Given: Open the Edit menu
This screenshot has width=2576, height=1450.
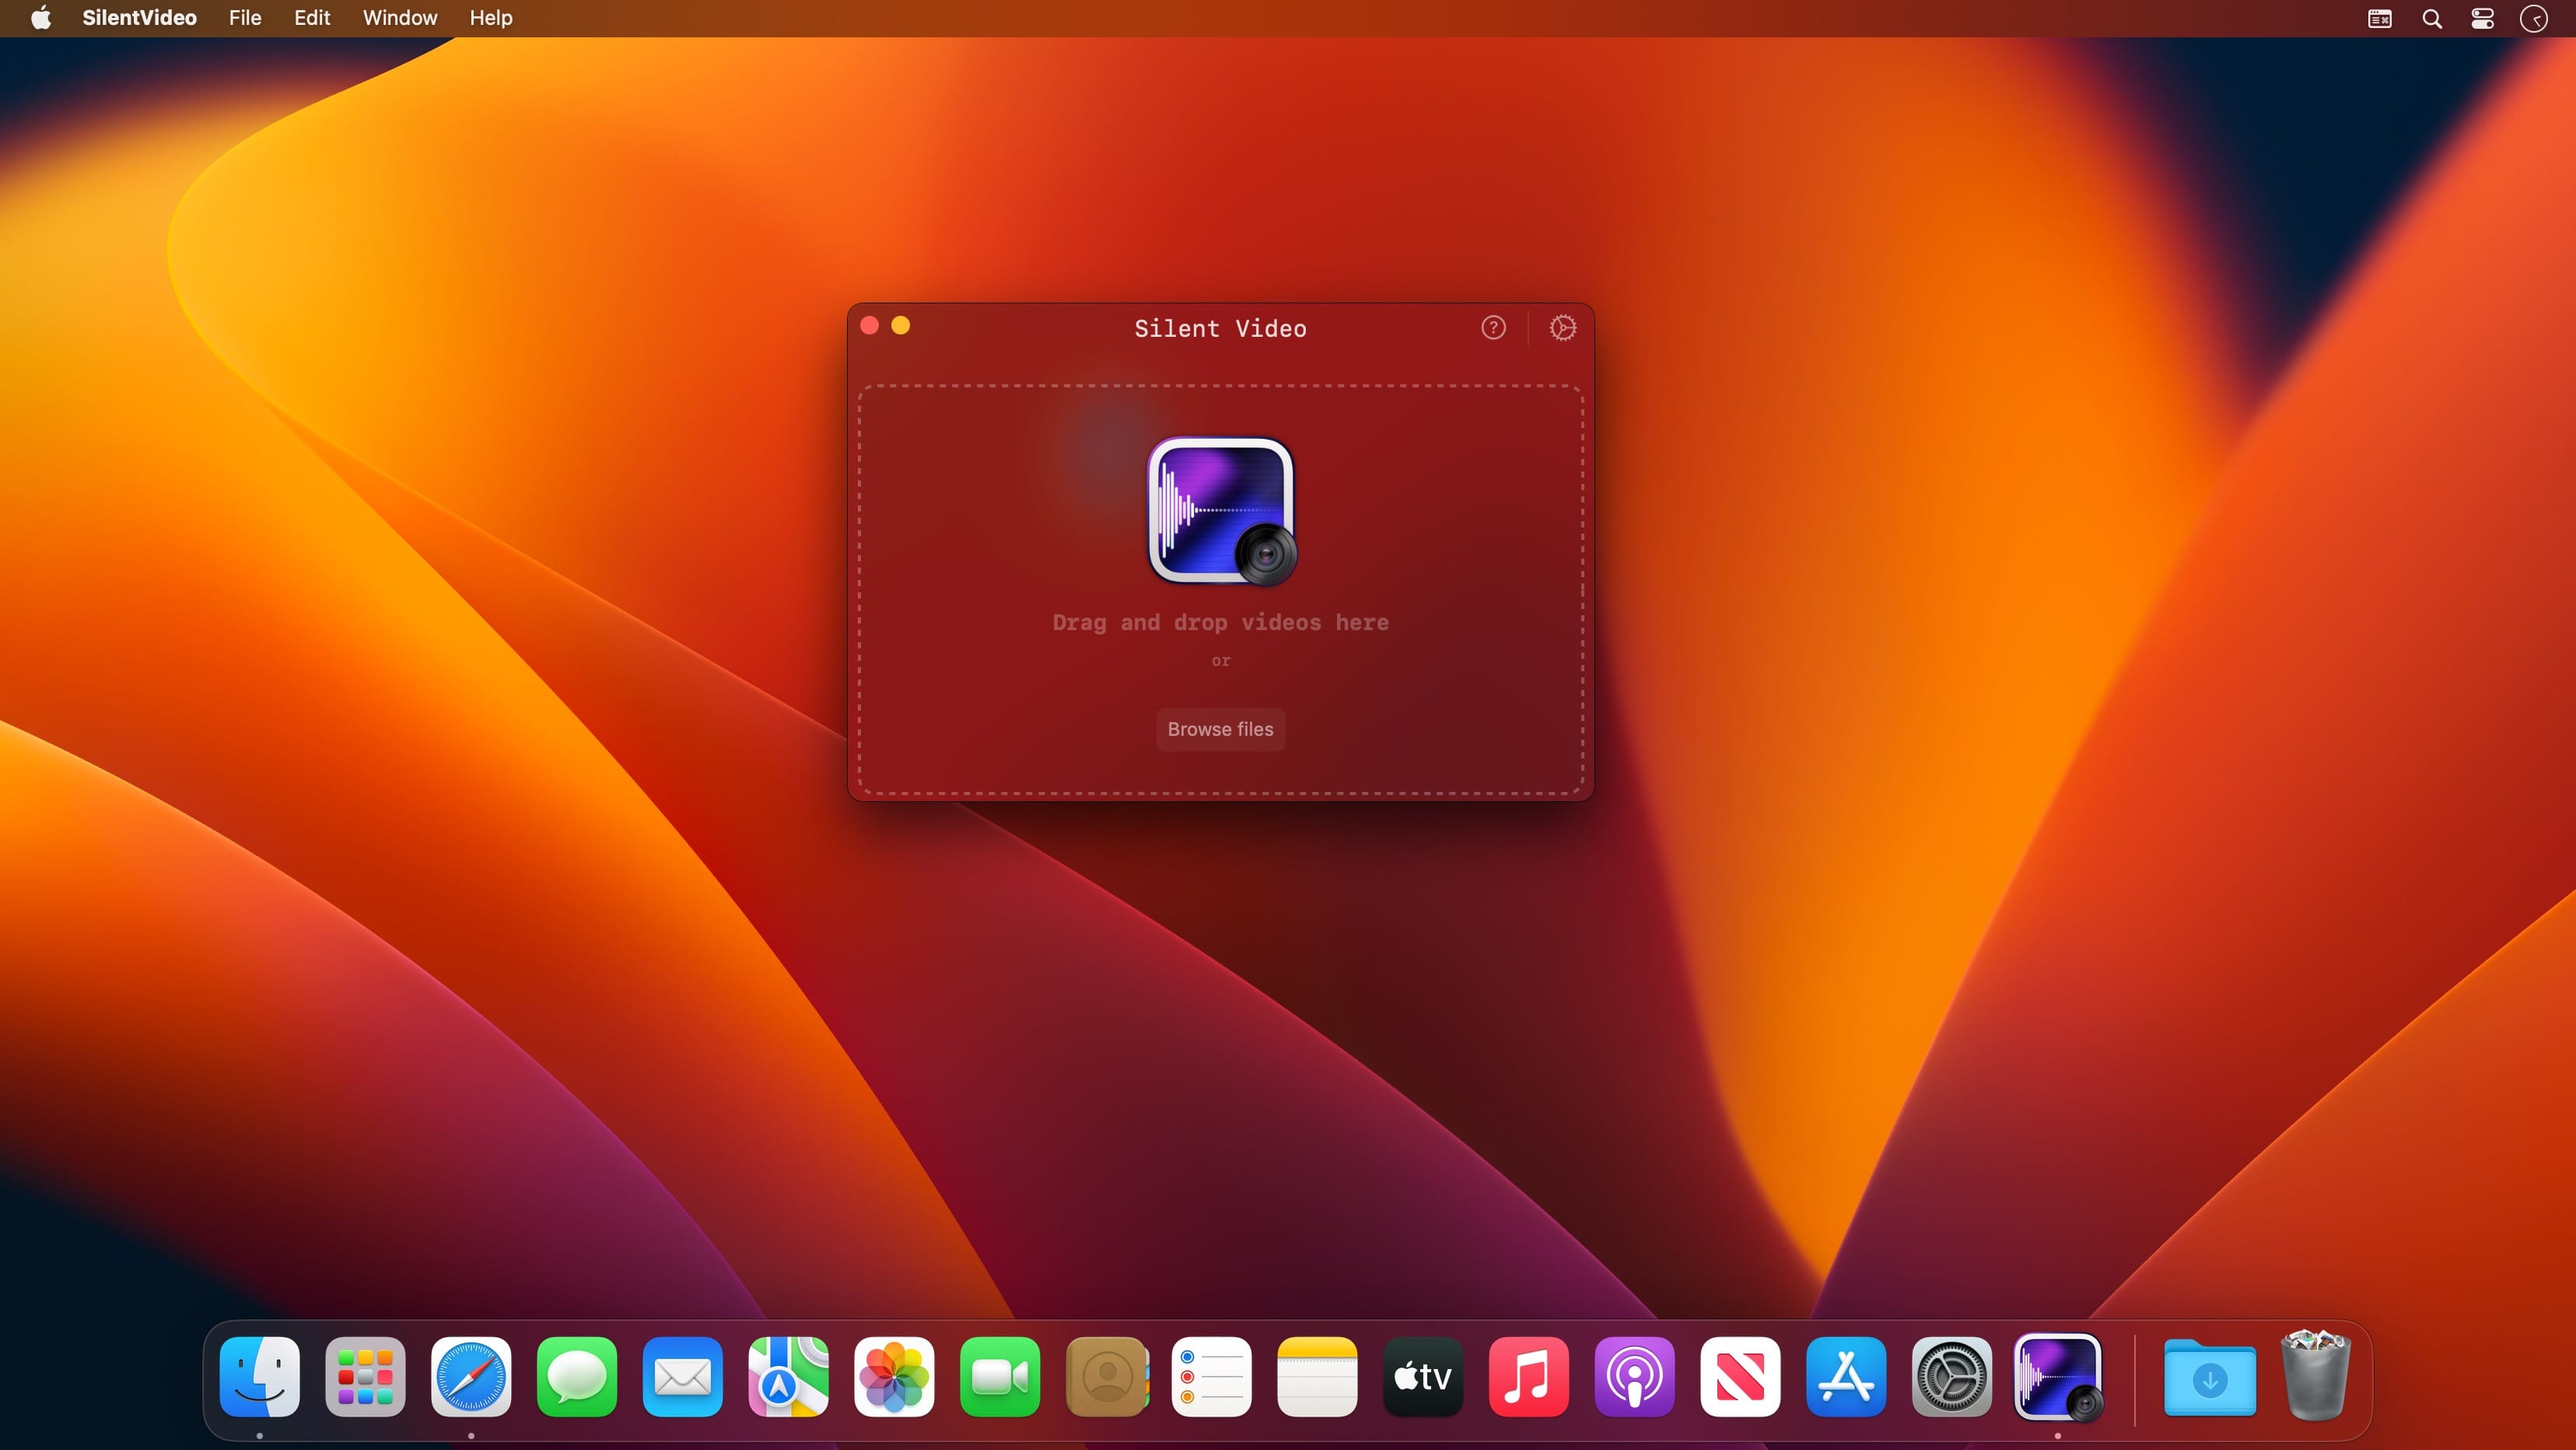Looking at the screenshot, I should click(x=312, y=18).
